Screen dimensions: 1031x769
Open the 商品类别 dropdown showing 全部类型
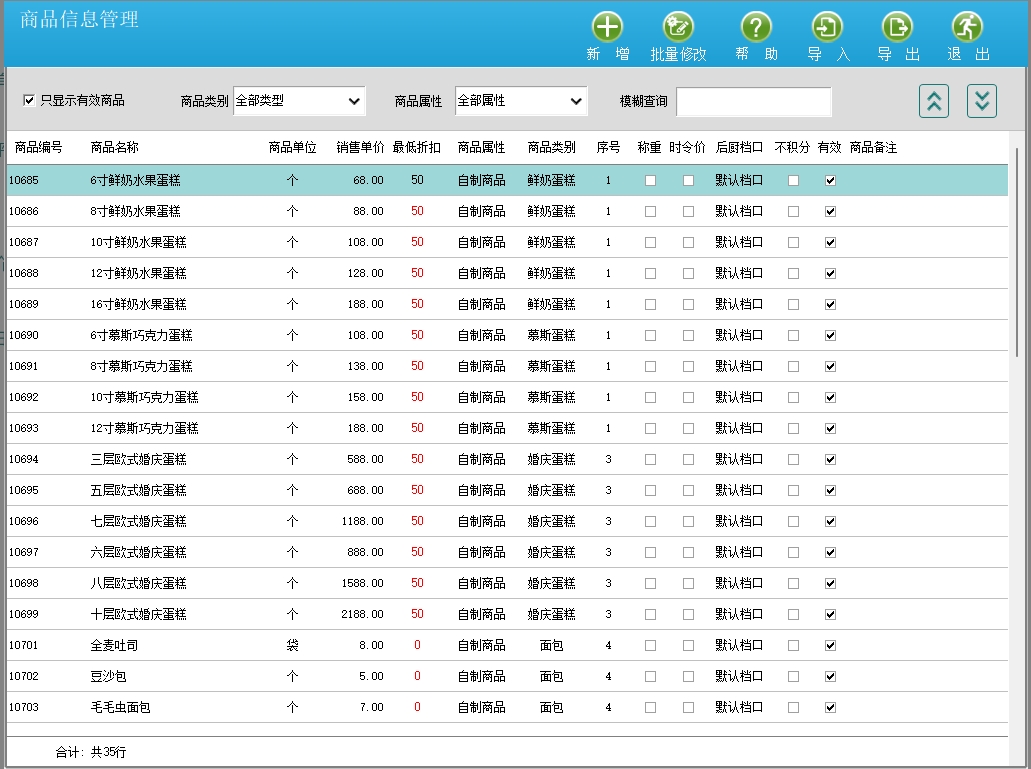[x=299, y=101]
